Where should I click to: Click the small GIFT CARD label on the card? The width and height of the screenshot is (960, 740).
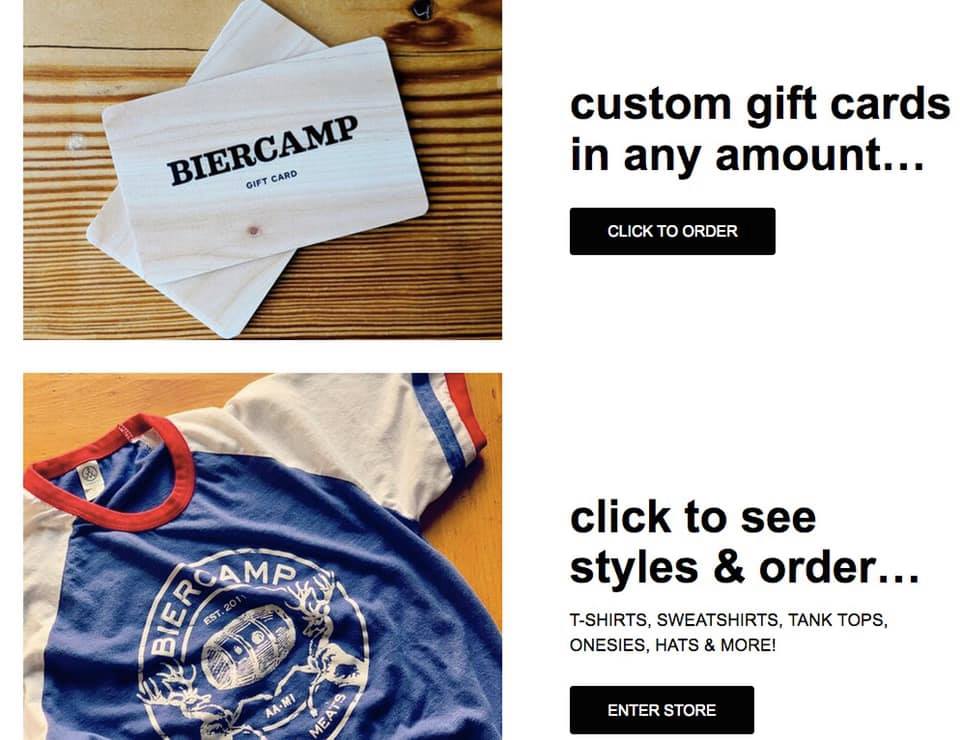(x=271, y=179)
